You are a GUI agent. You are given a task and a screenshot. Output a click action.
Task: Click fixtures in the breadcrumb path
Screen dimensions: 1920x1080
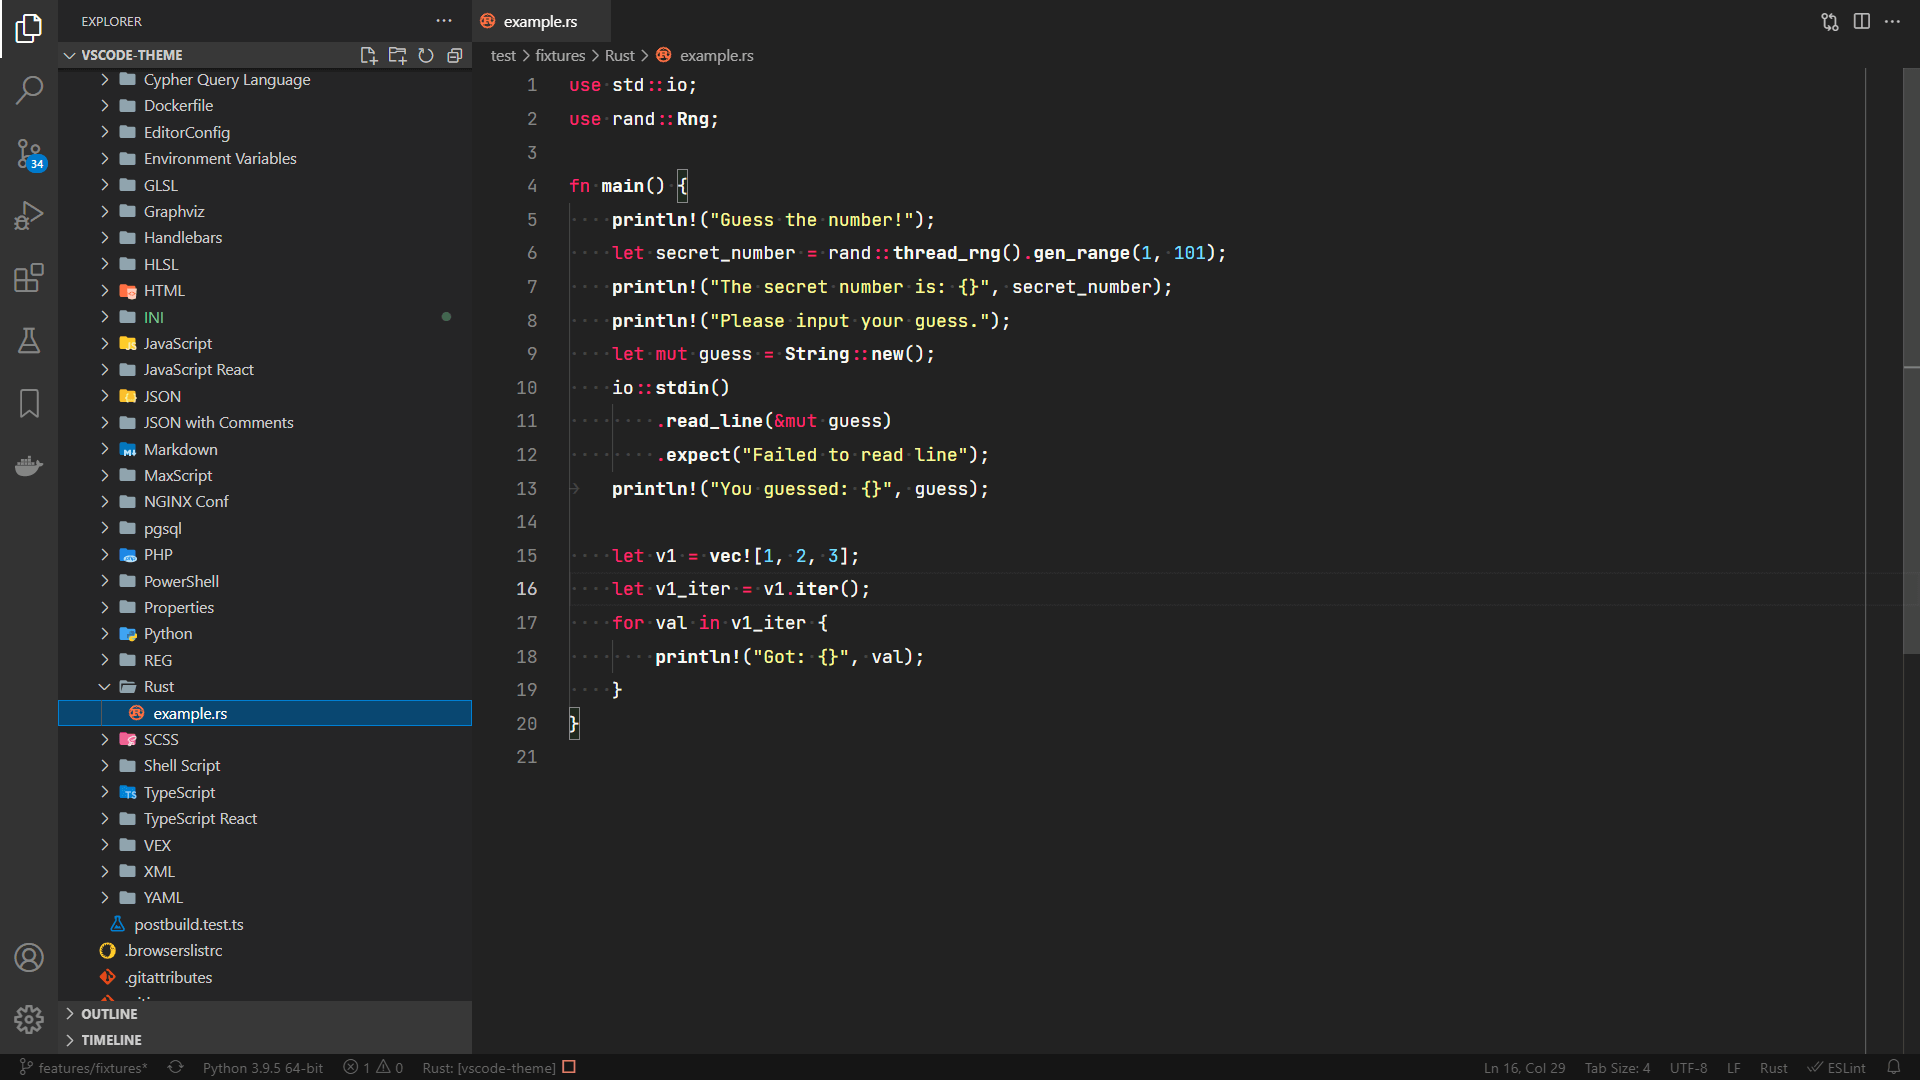click(x=559, y=56)
